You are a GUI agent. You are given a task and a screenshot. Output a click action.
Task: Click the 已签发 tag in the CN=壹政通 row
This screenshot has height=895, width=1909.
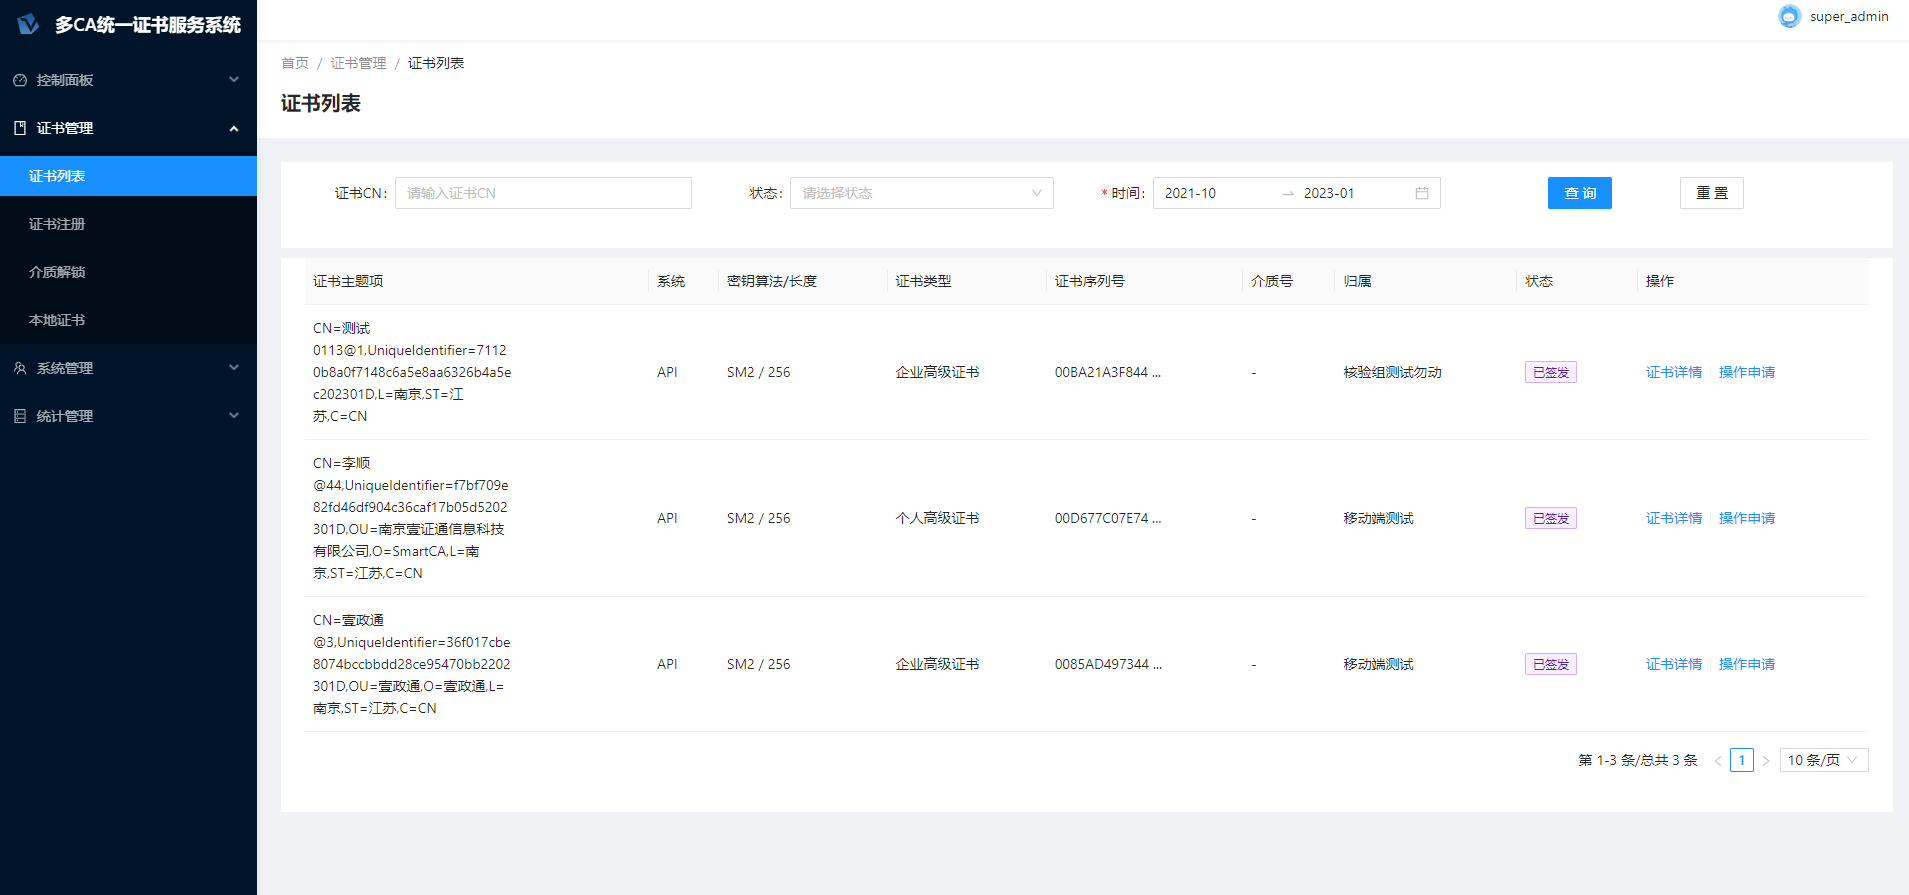pyautogui.click(x=1551, y=664)
